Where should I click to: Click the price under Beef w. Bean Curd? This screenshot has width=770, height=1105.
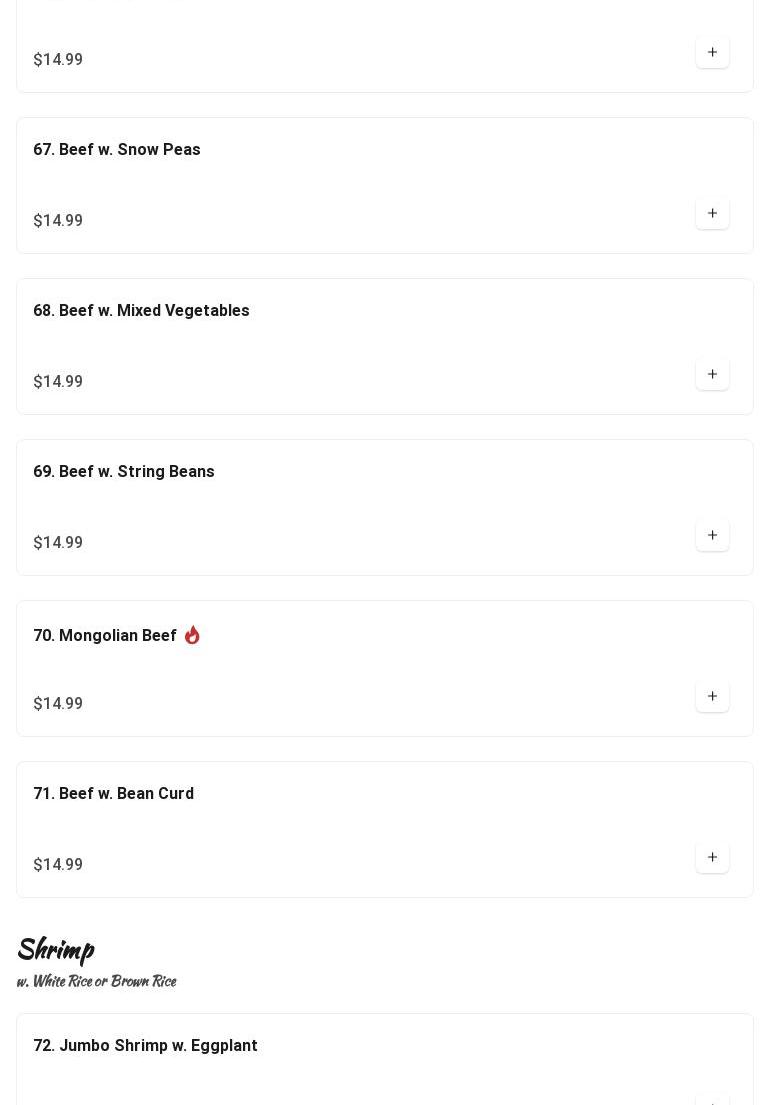pos(58,865)
